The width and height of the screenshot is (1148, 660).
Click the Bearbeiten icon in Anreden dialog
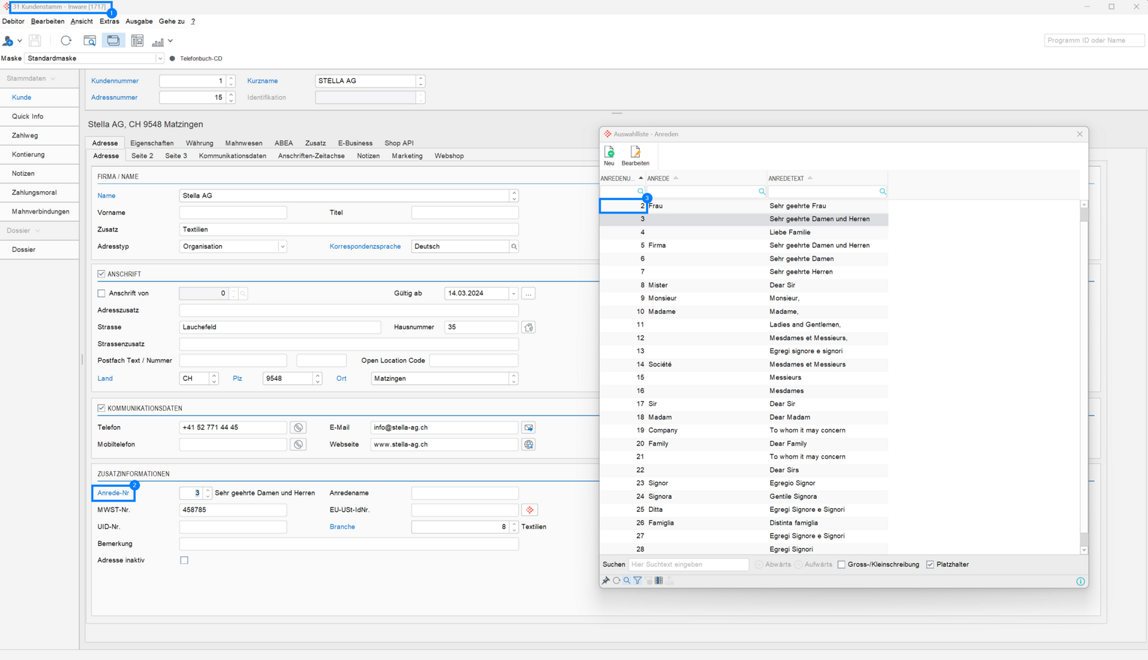click(x=635, y=153)
